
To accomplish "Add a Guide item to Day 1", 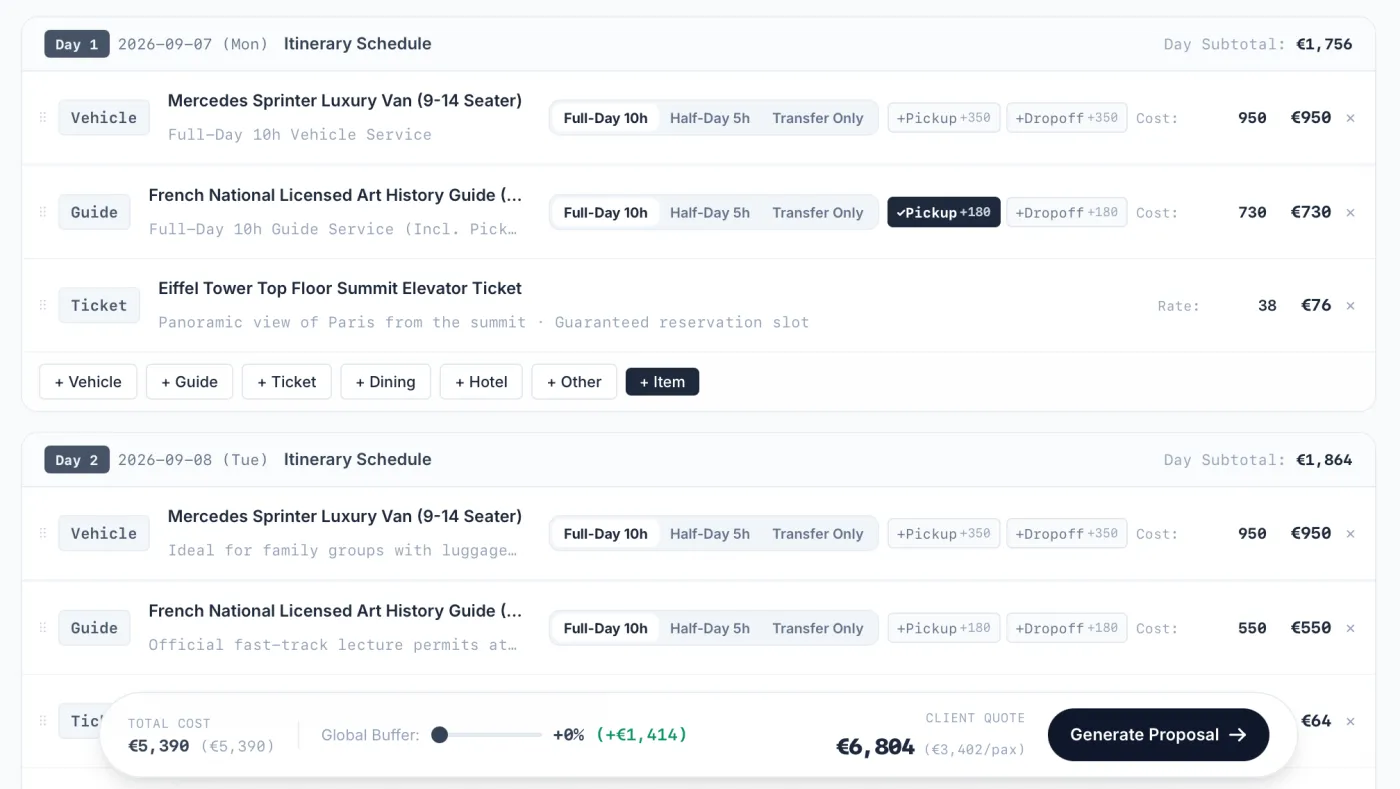I will click(x=189, y=382).
